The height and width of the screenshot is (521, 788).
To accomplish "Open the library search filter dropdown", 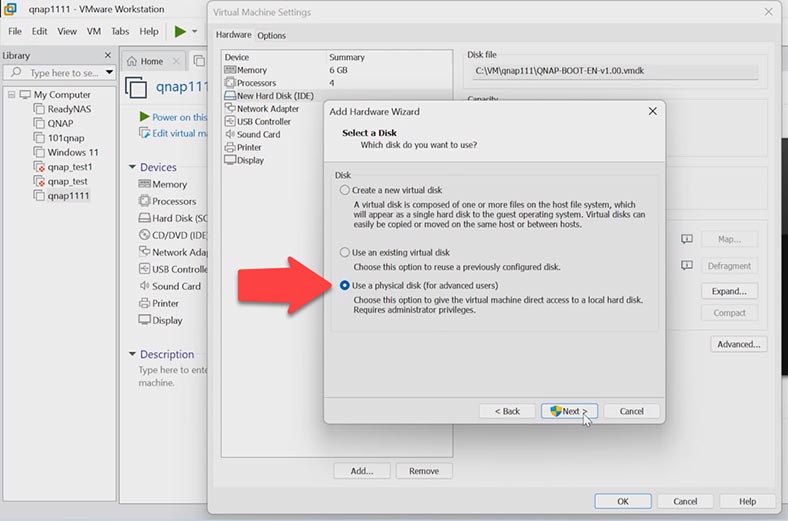I will (109, 73).
